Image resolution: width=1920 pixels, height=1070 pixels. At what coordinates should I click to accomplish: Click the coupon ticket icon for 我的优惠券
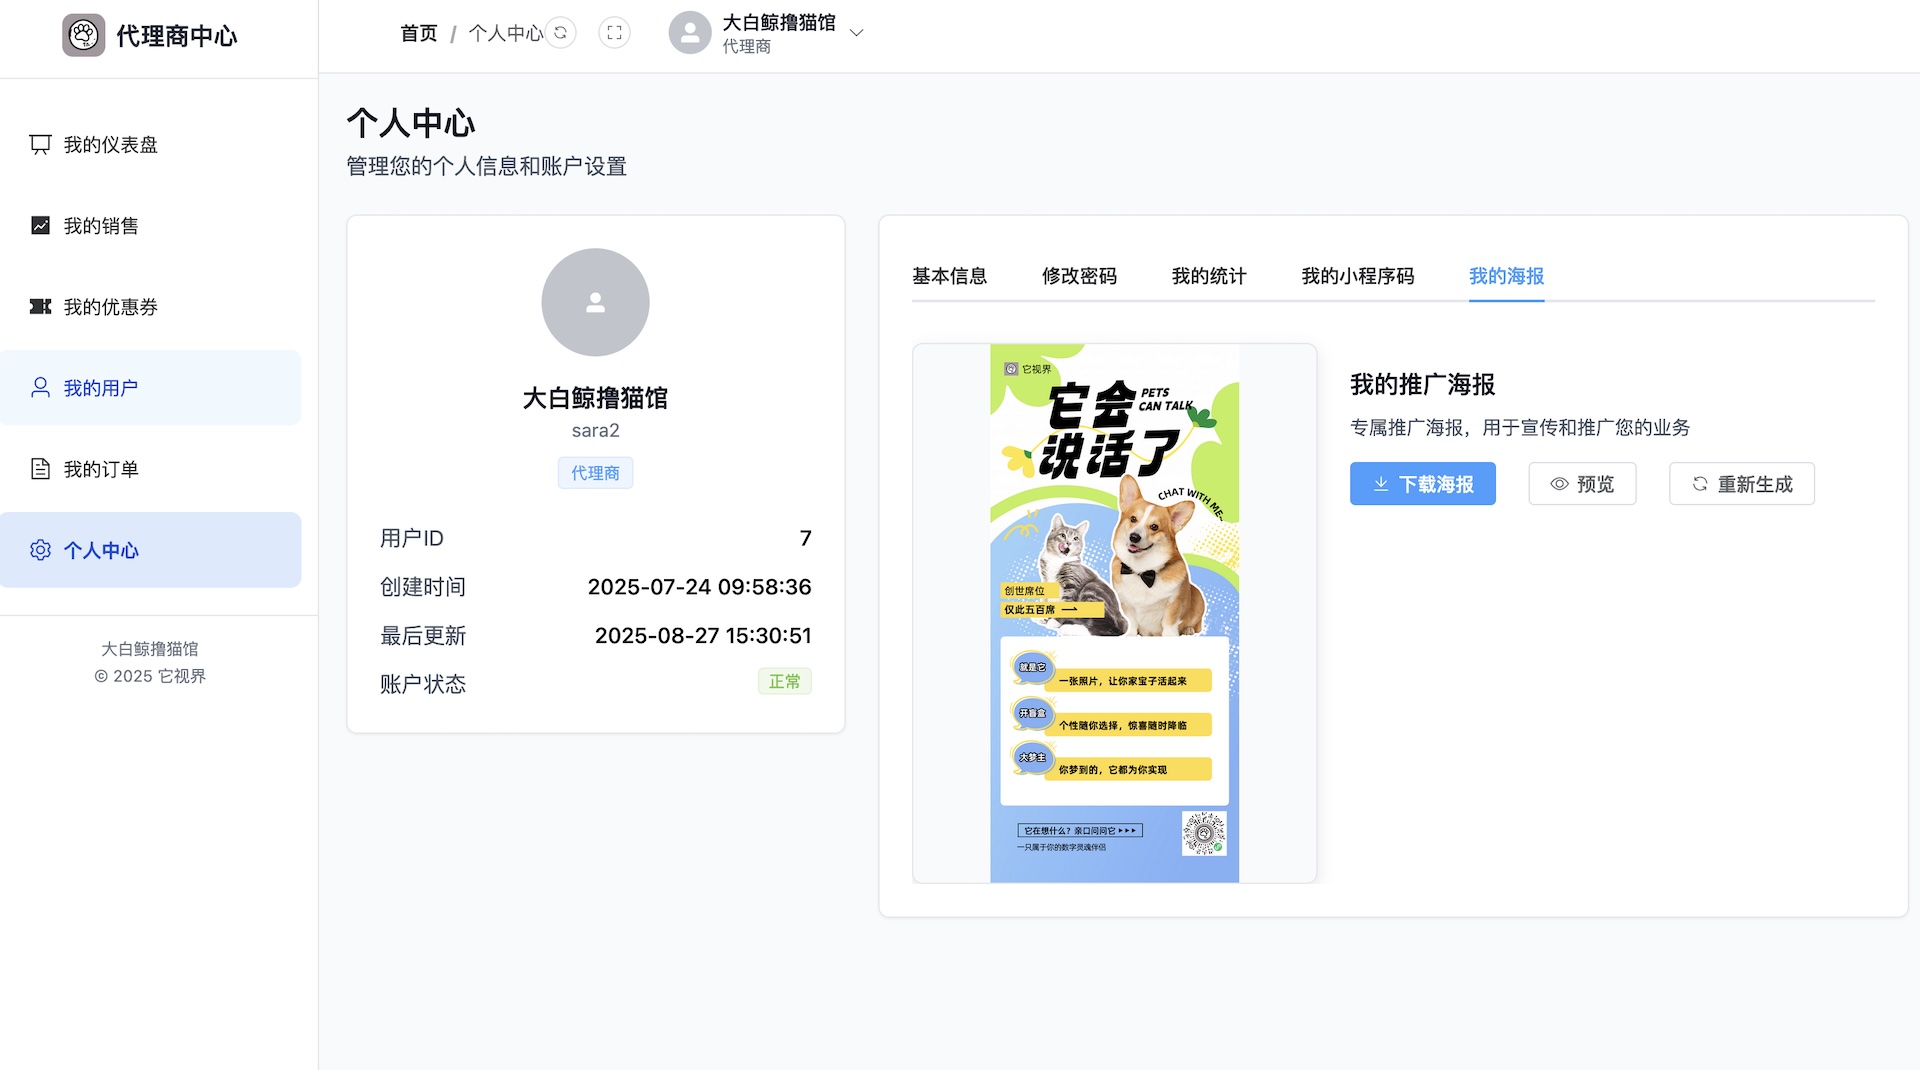coord(40,307)
